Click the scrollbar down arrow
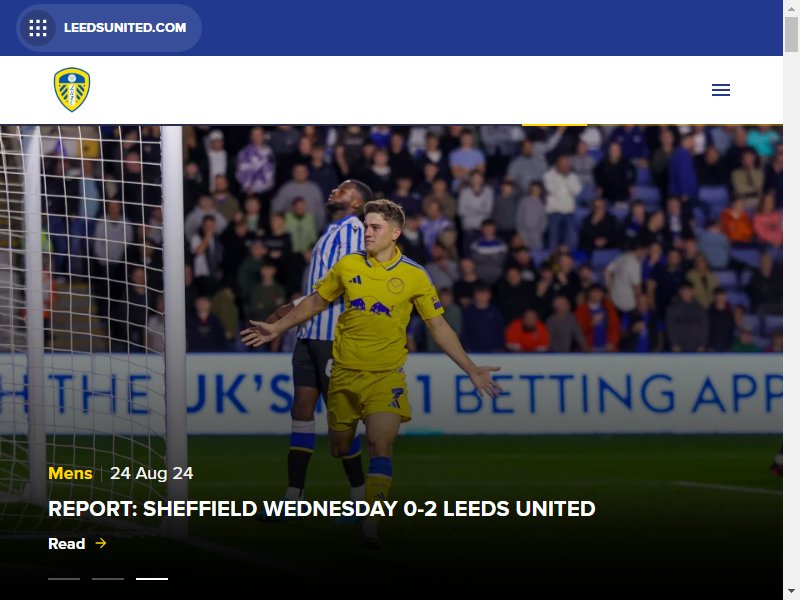The image size is (800, 600). pyautogui.click(x=791, y=592)
